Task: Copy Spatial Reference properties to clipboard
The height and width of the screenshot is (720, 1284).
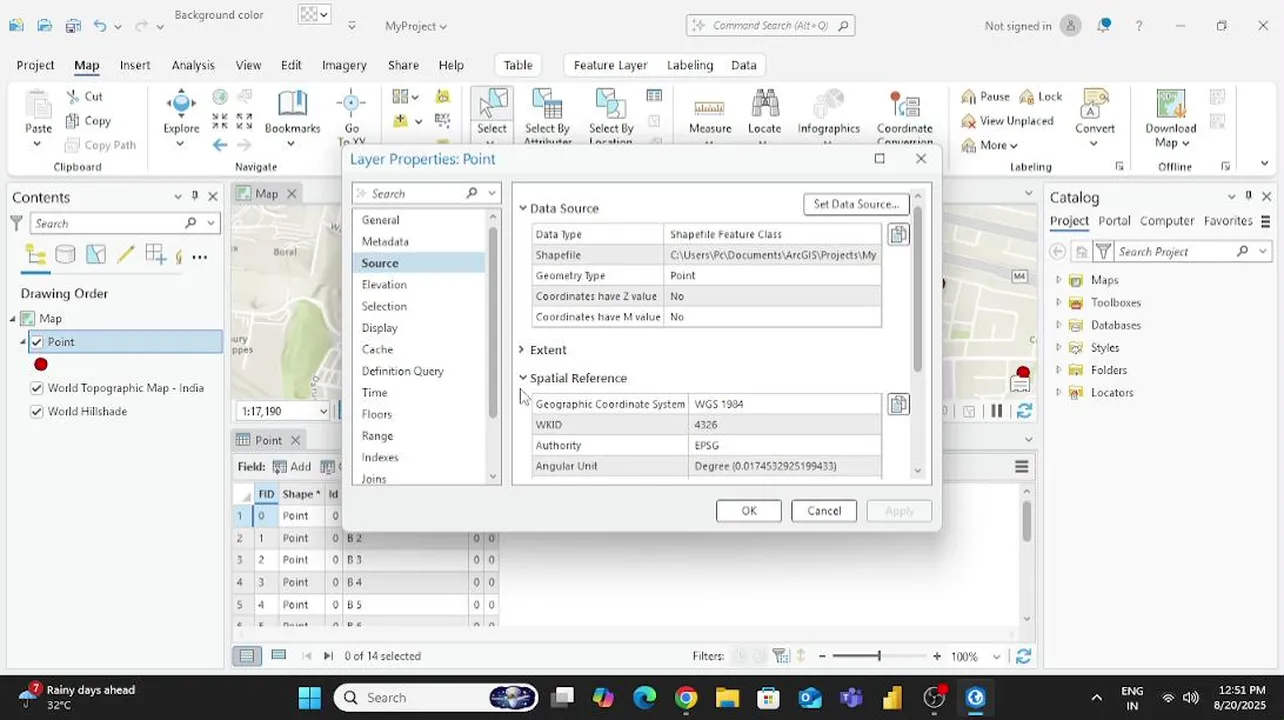Action: (899, 404)
